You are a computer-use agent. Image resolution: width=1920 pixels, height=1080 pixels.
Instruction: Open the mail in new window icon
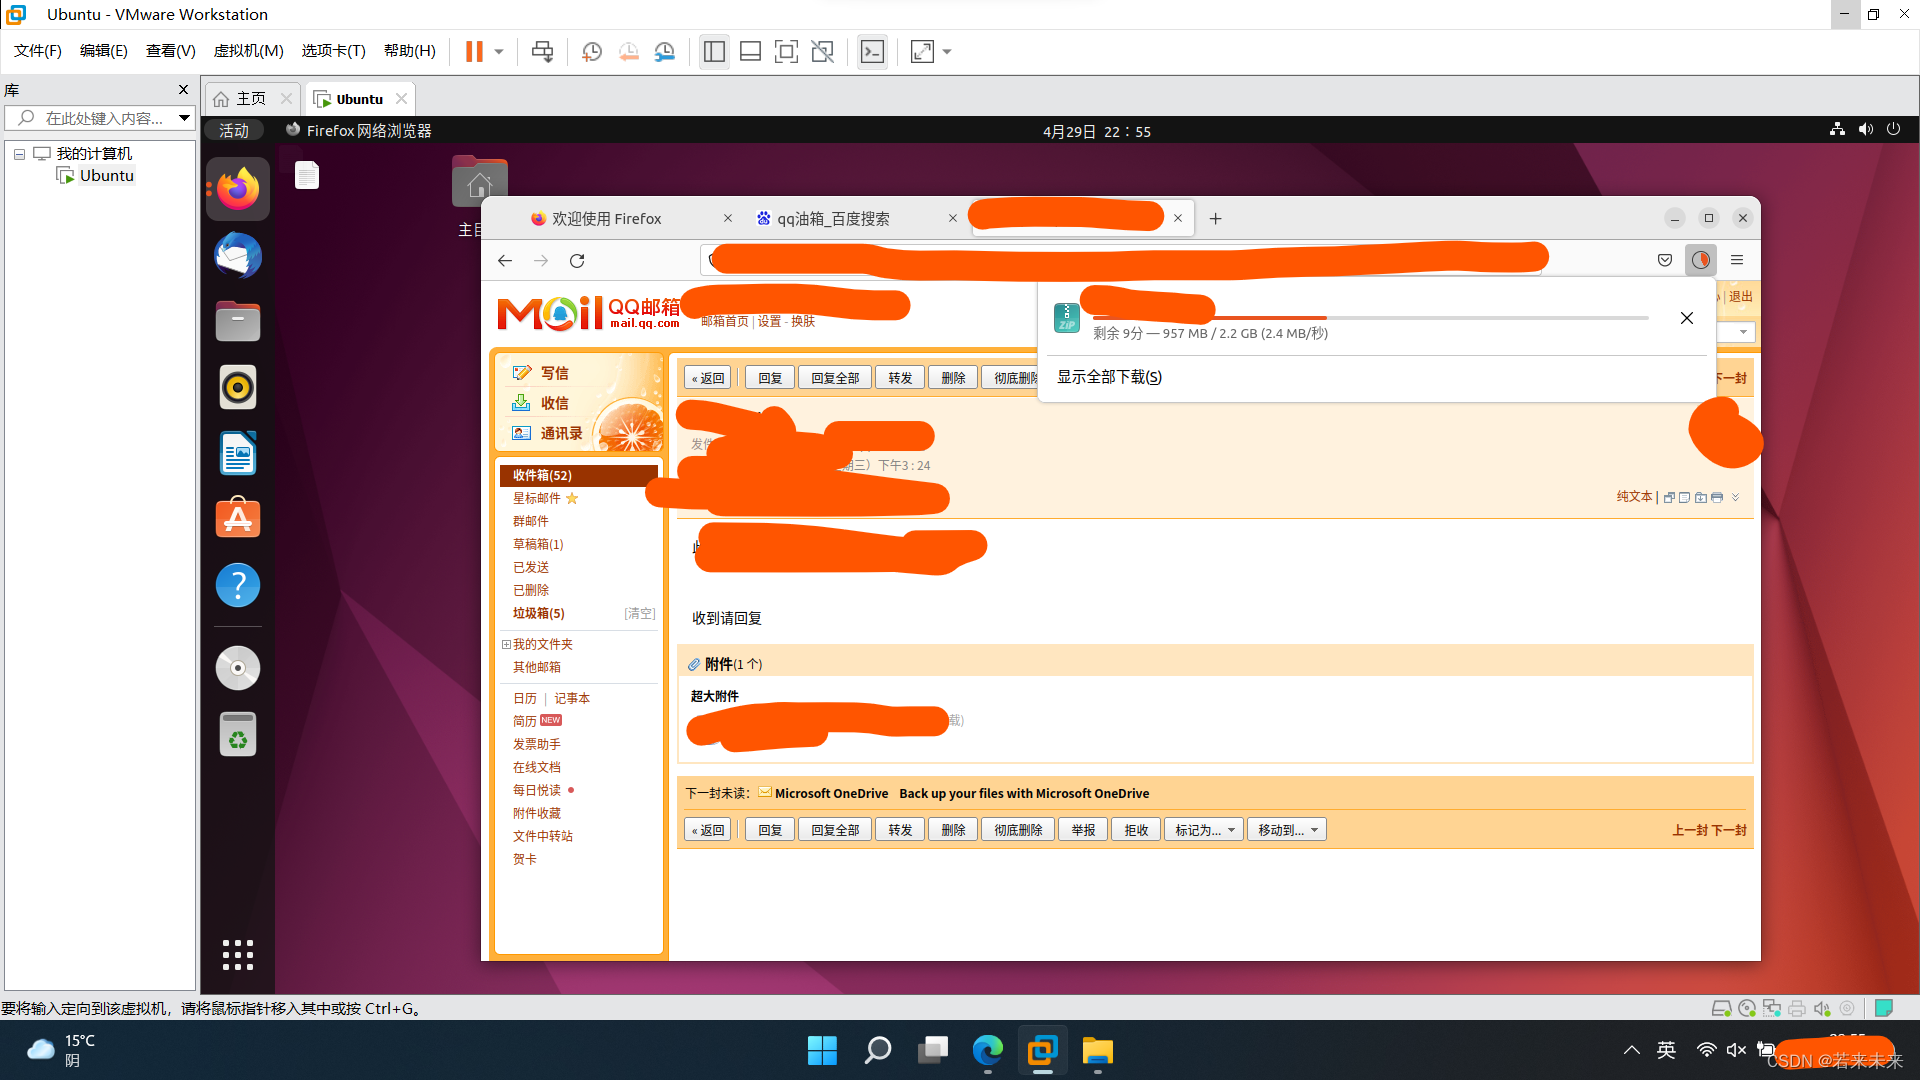1669,497
